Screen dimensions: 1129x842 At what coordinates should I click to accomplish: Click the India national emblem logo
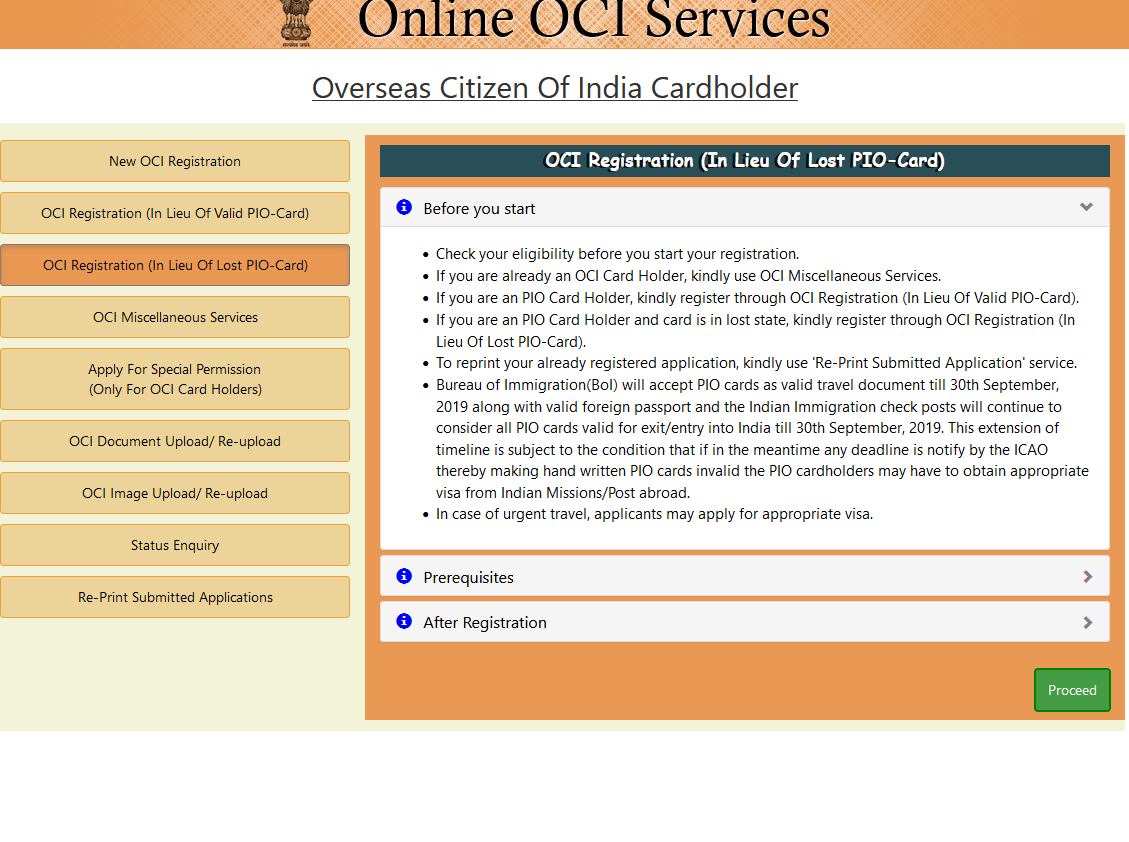pyautogui.click(x=296, y=23)
